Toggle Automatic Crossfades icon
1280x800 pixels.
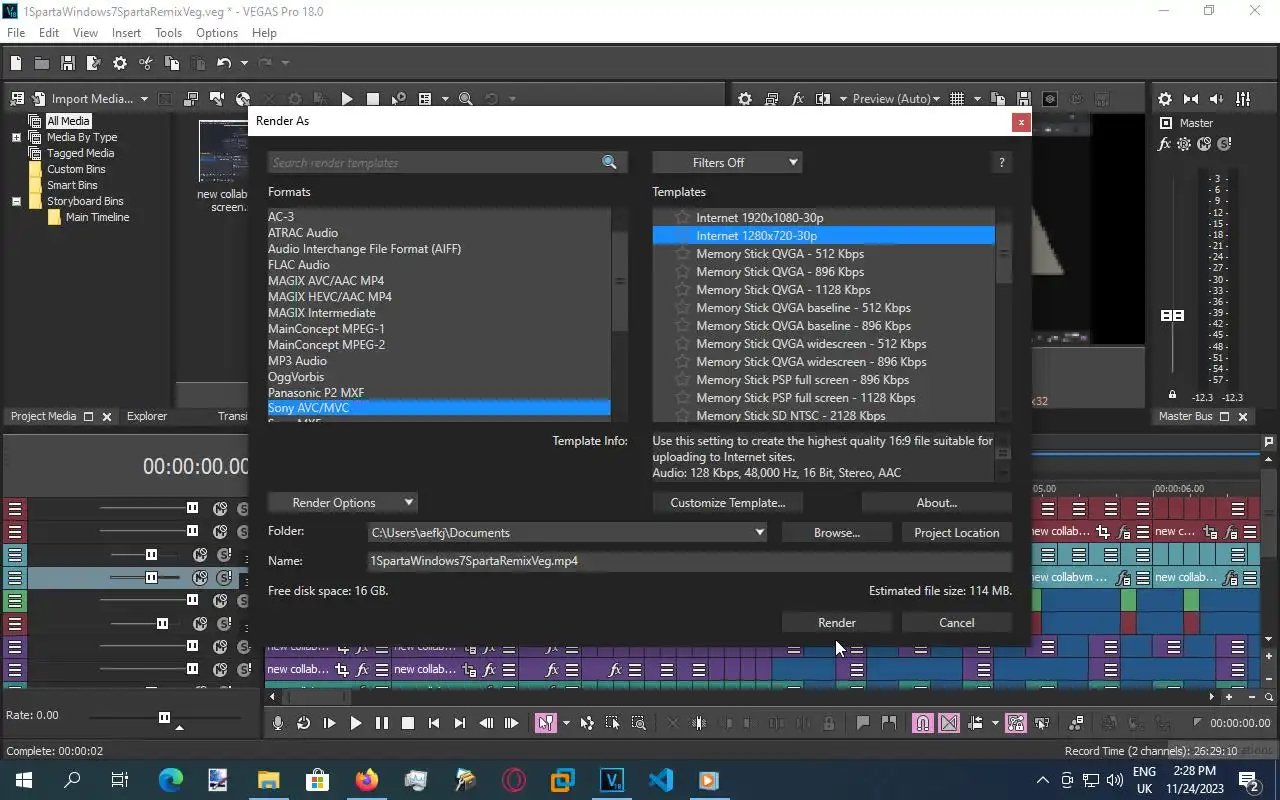pyautogui.click(x=949, y=723)
